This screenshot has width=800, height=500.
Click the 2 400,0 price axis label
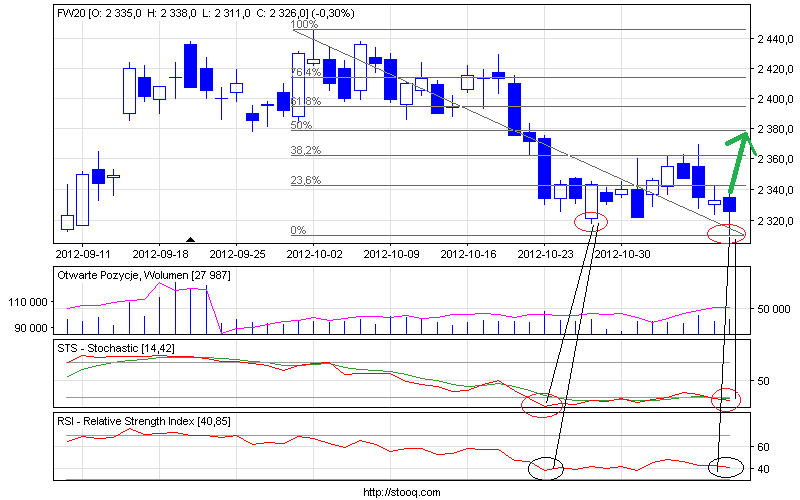pos(775,99)
